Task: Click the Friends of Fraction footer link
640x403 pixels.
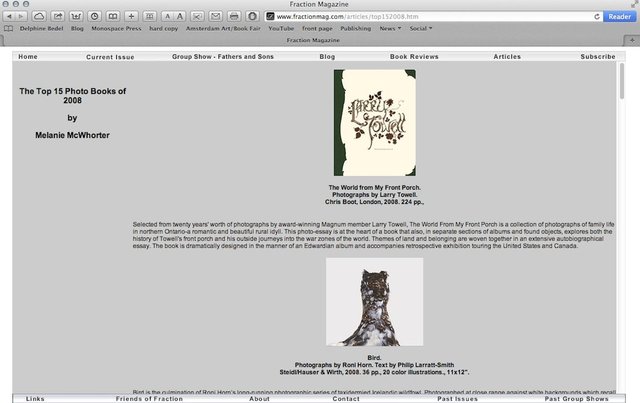Action: click(149, 398)
